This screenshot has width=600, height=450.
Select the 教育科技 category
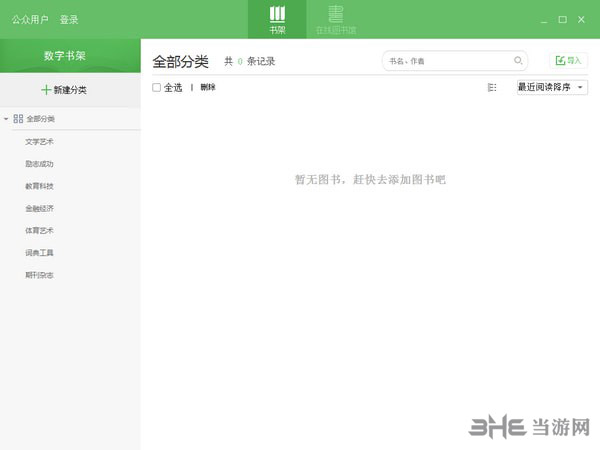(x=39, y=186)
